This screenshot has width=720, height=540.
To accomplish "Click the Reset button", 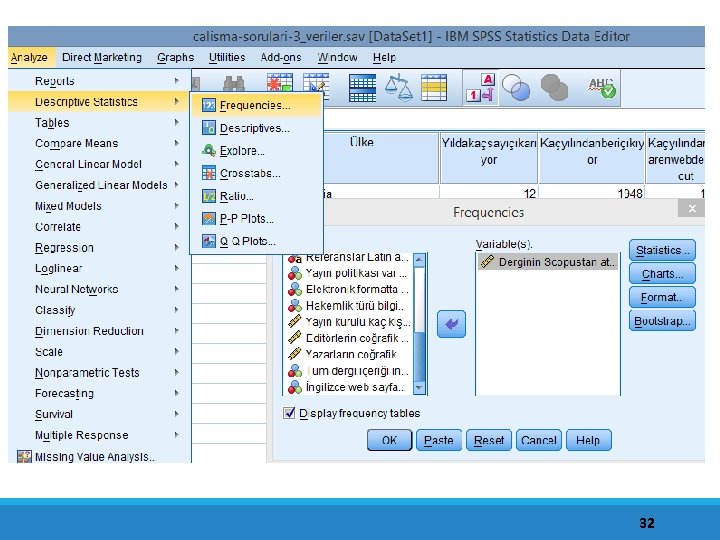I will click(x=489, y=440).
